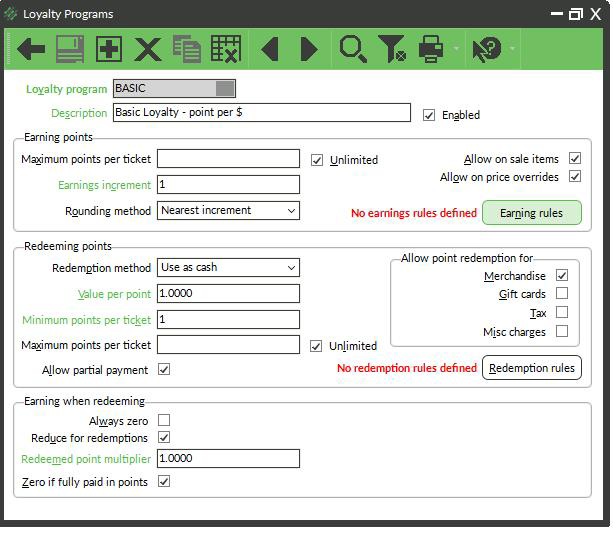Image resolution: width=613 pixels, height=538 pixels.
Task: Click the printer icon
Action: [x=431, y=49]
